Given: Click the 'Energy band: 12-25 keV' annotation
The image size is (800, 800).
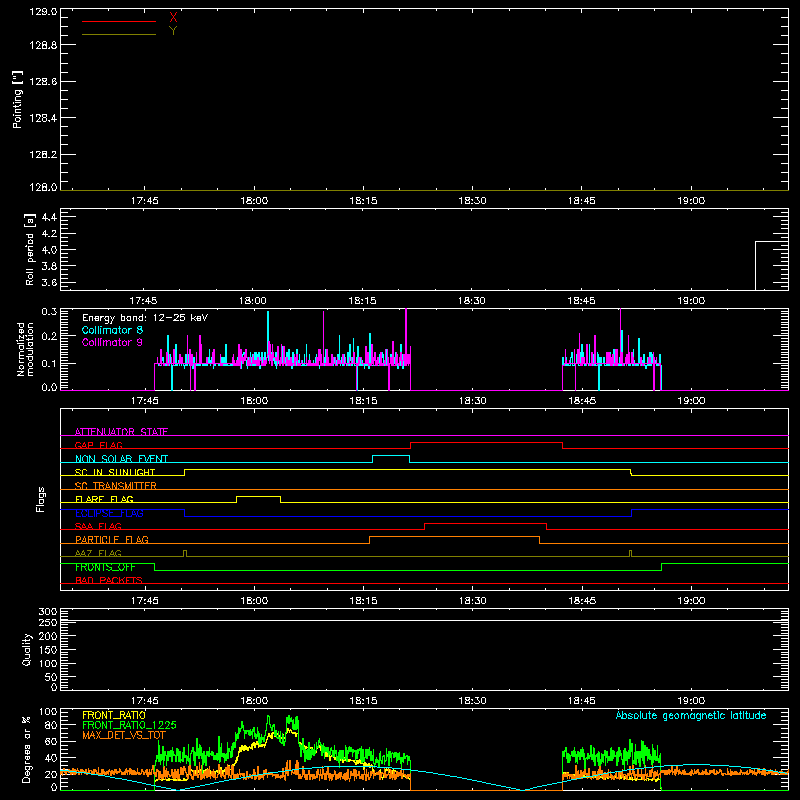Looking at the screenshot, I should click(145, 318).
